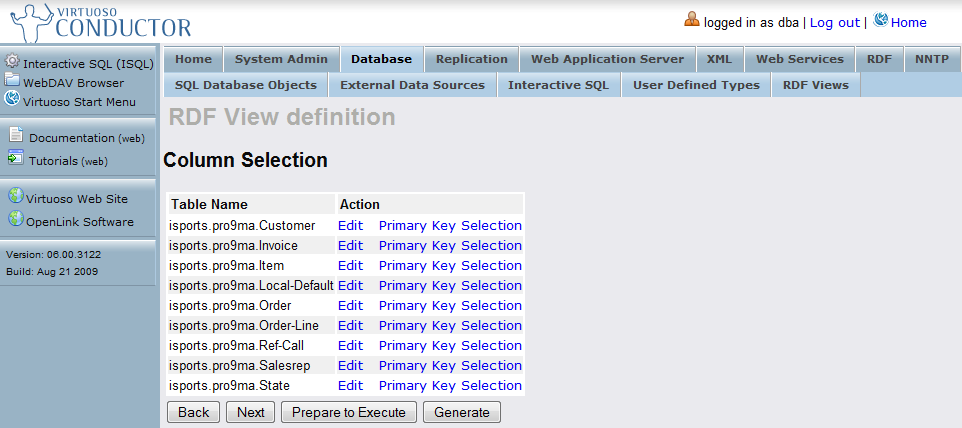The image size is (962, 428).
Task: Open the RDF Views sub-tab
Action: tap(815, 85)
